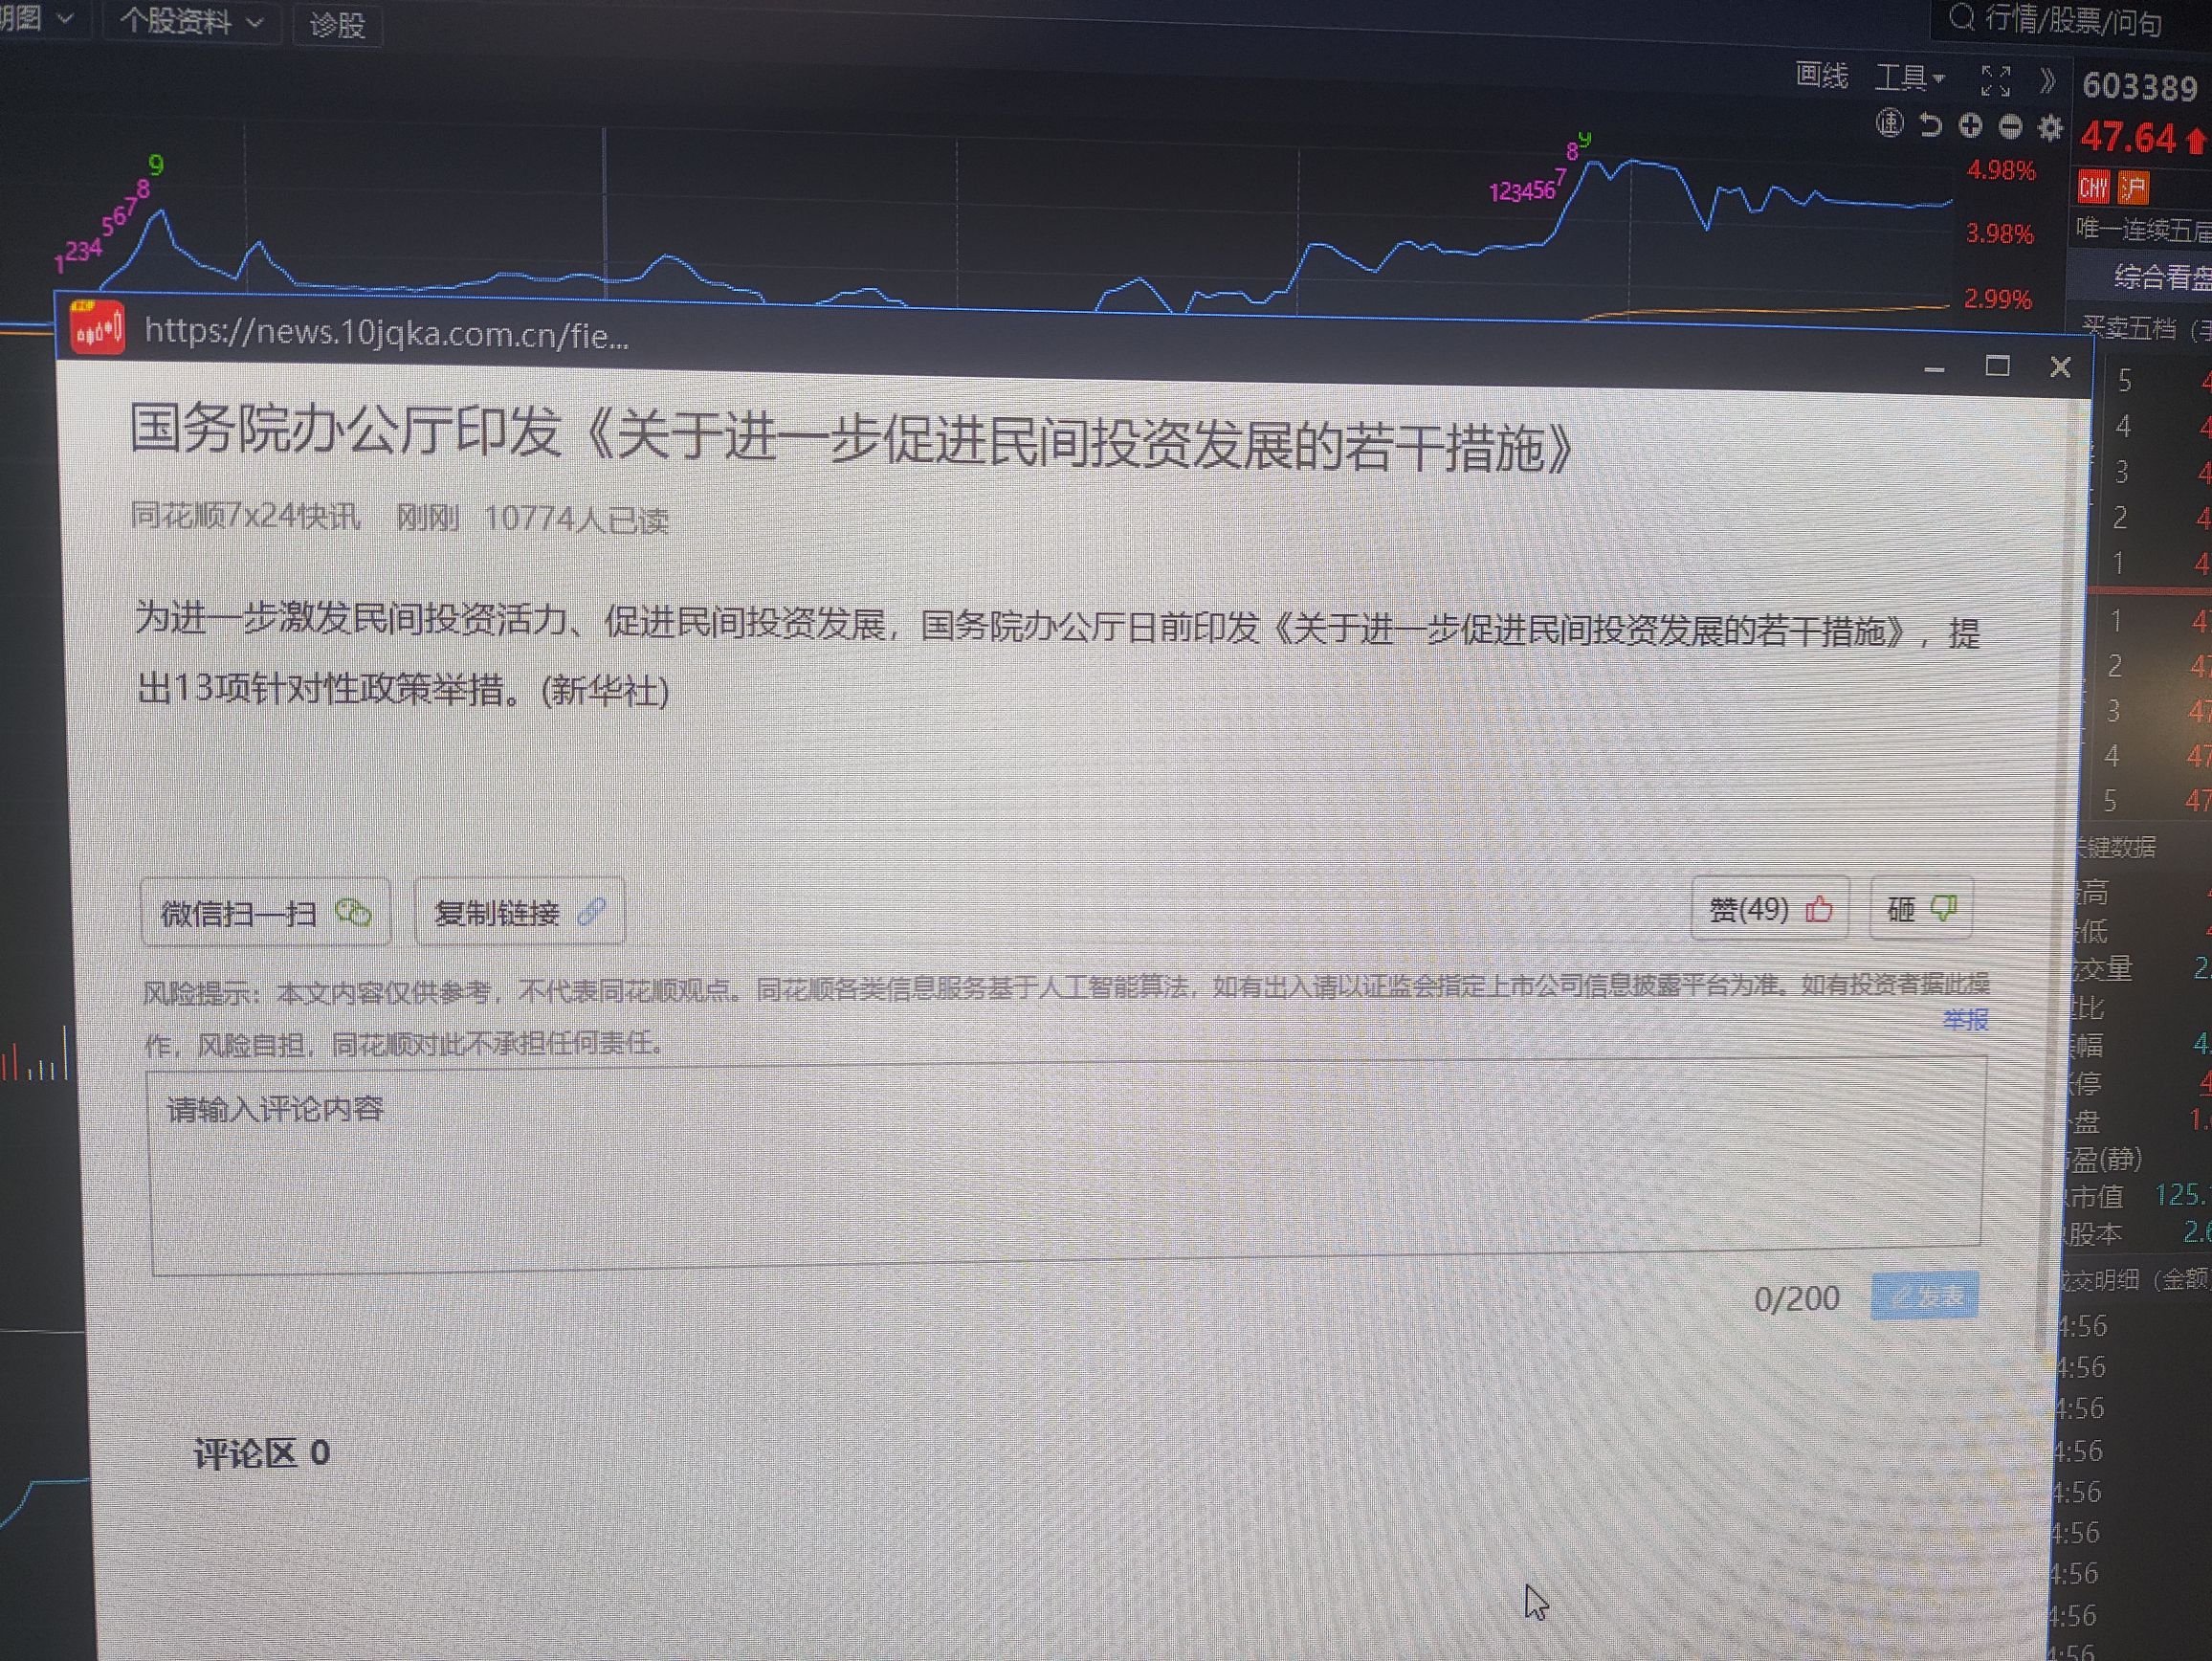Select the 画线 drawing menu item
Image resolution: width=2212 pixels, height=1661 pixels.
[x=1821, y=75]
